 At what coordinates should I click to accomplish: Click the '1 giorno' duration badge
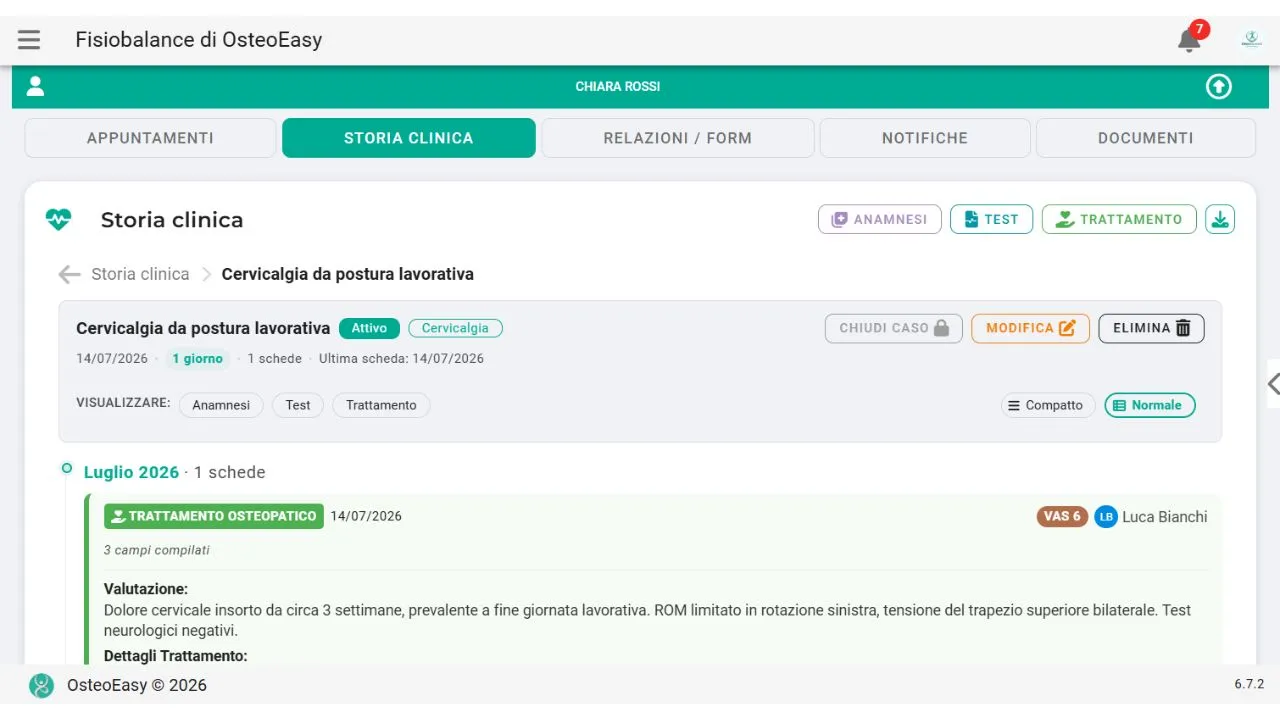point(197,358)
